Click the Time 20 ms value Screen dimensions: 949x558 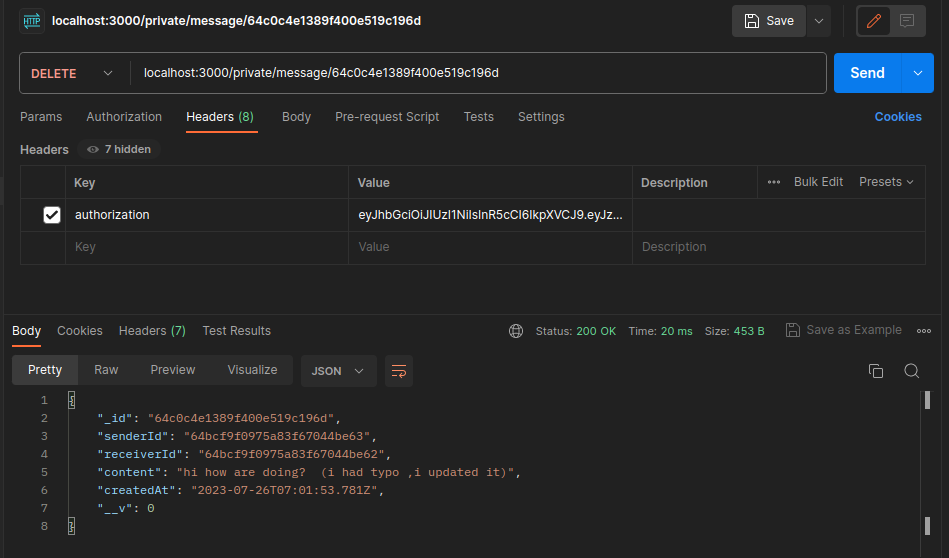[676, 331]
